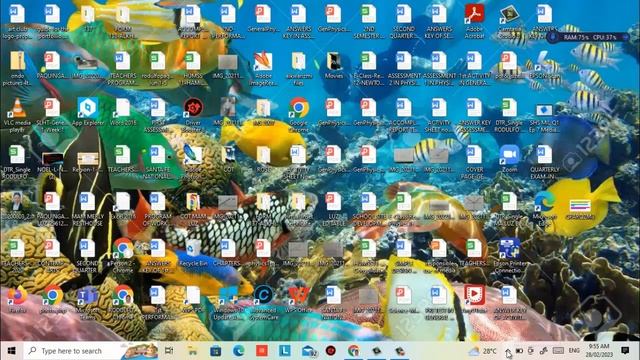Click the Type here to search box
This screenshot has height=360, width=640.
(91, 351)
